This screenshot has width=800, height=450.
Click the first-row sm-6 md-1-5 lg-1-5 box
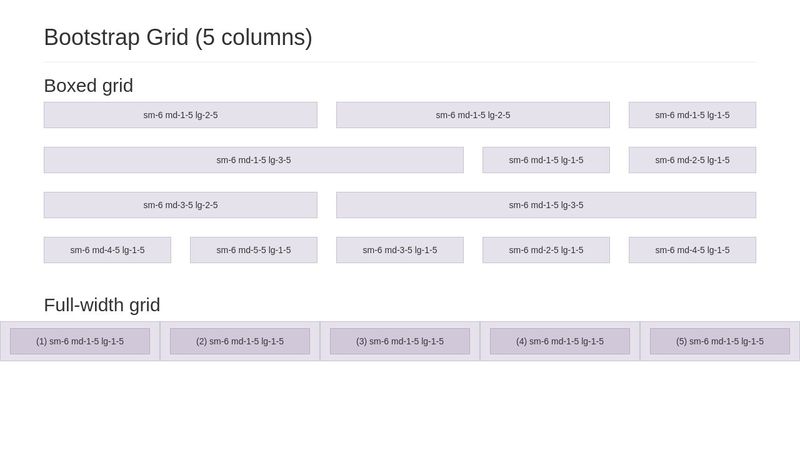pos(692,115)
